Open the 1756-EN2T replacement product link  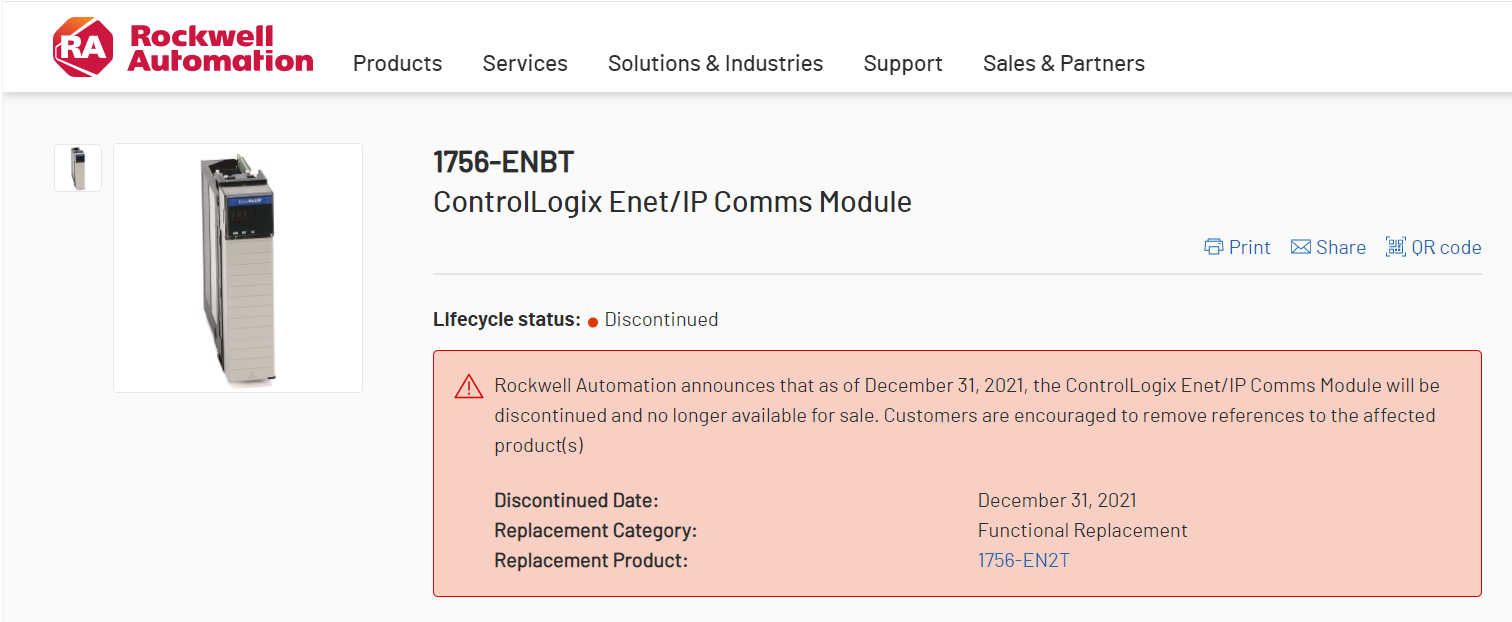[1023, 560]
